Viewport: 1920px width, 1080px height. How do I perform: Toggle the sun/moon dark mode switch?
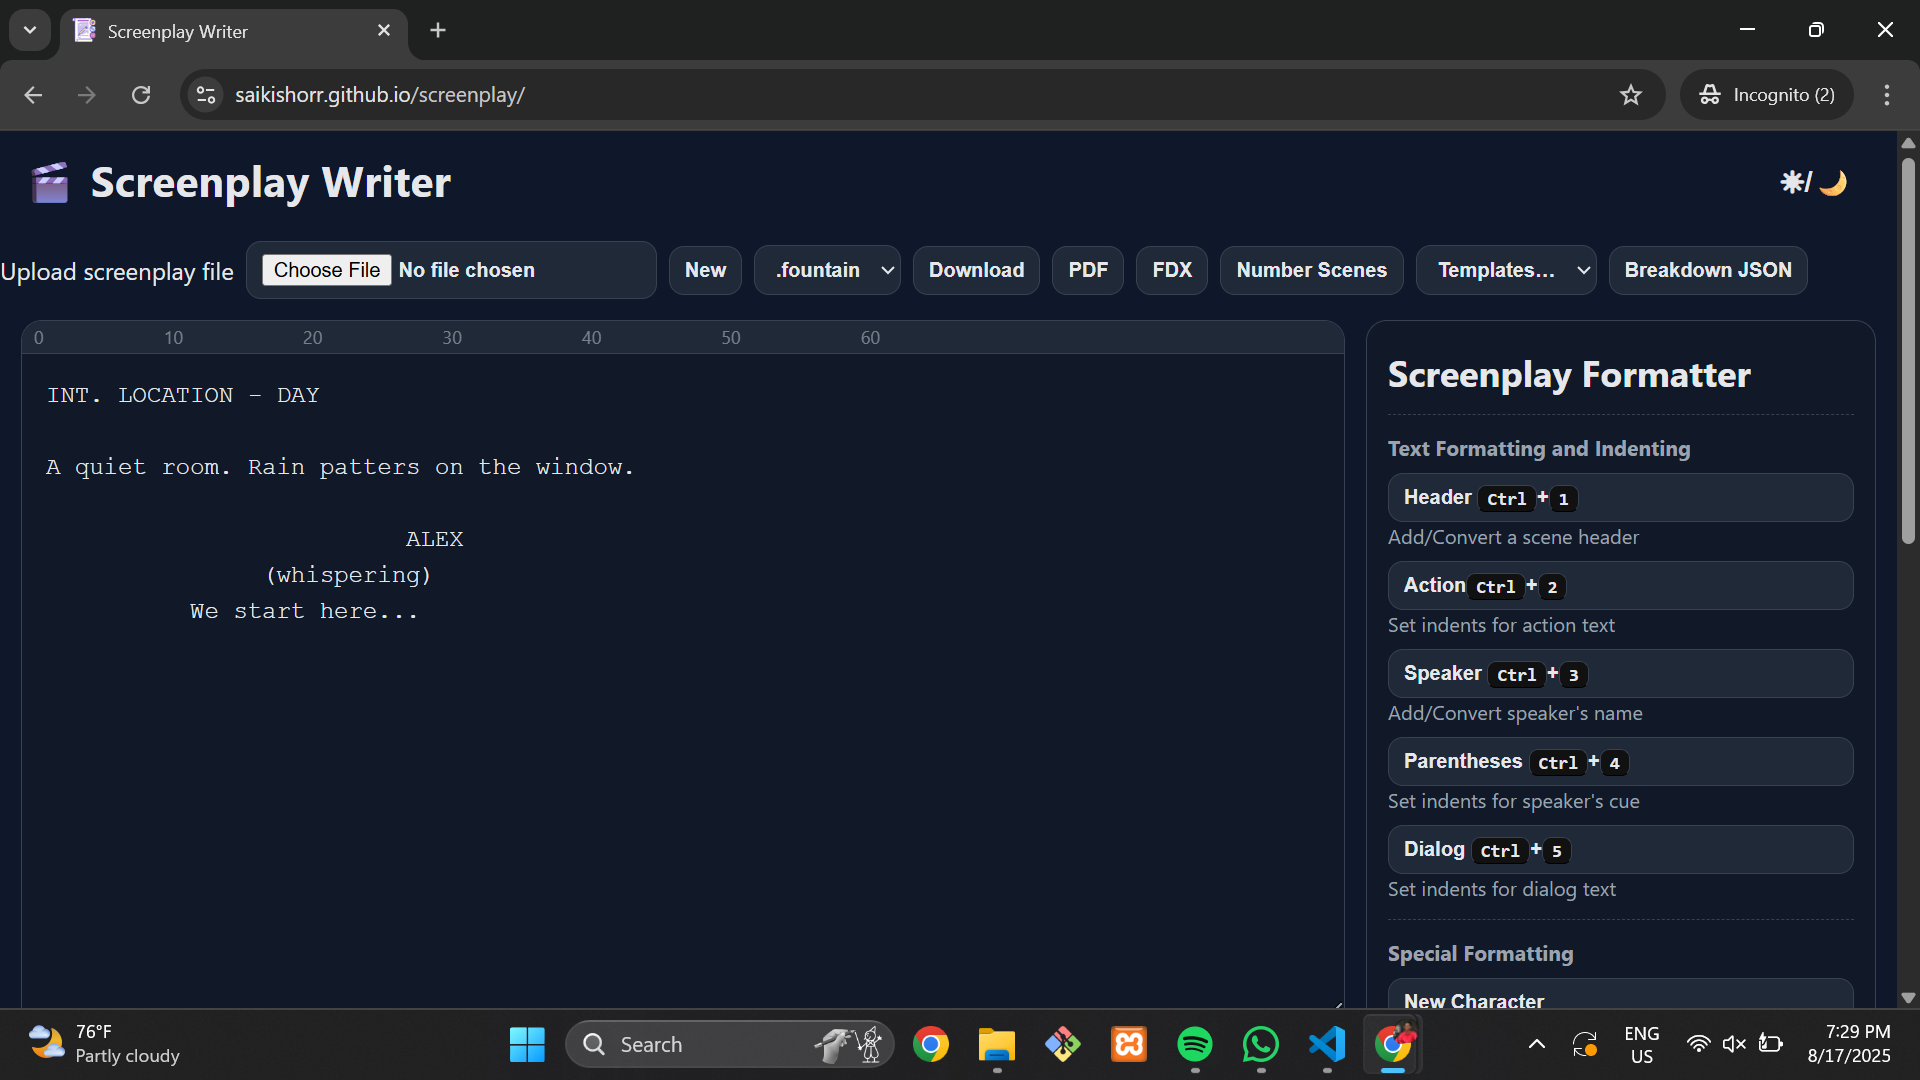tap(1813, 183)
